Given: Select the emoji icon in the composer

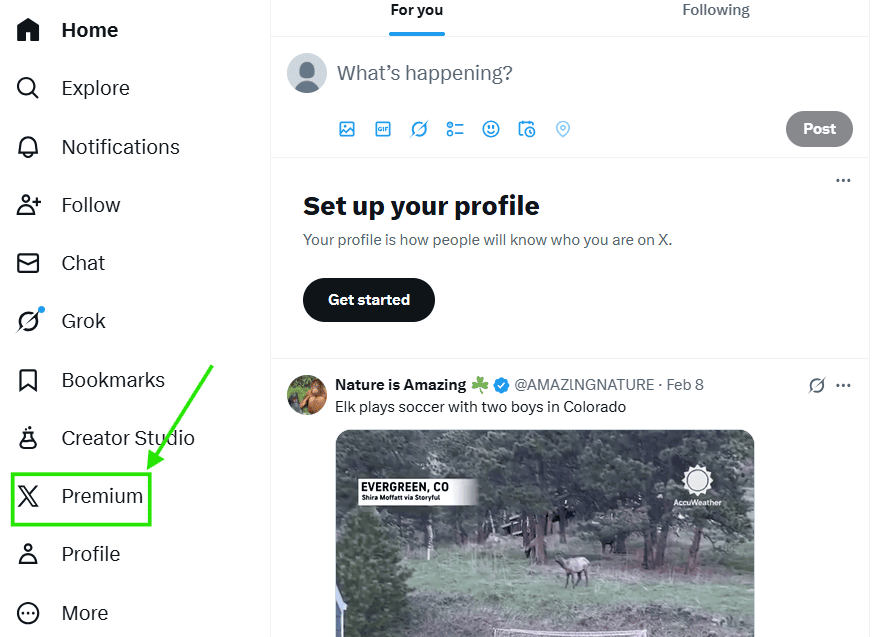Looking at the screenshot, I should coord(491,129).
